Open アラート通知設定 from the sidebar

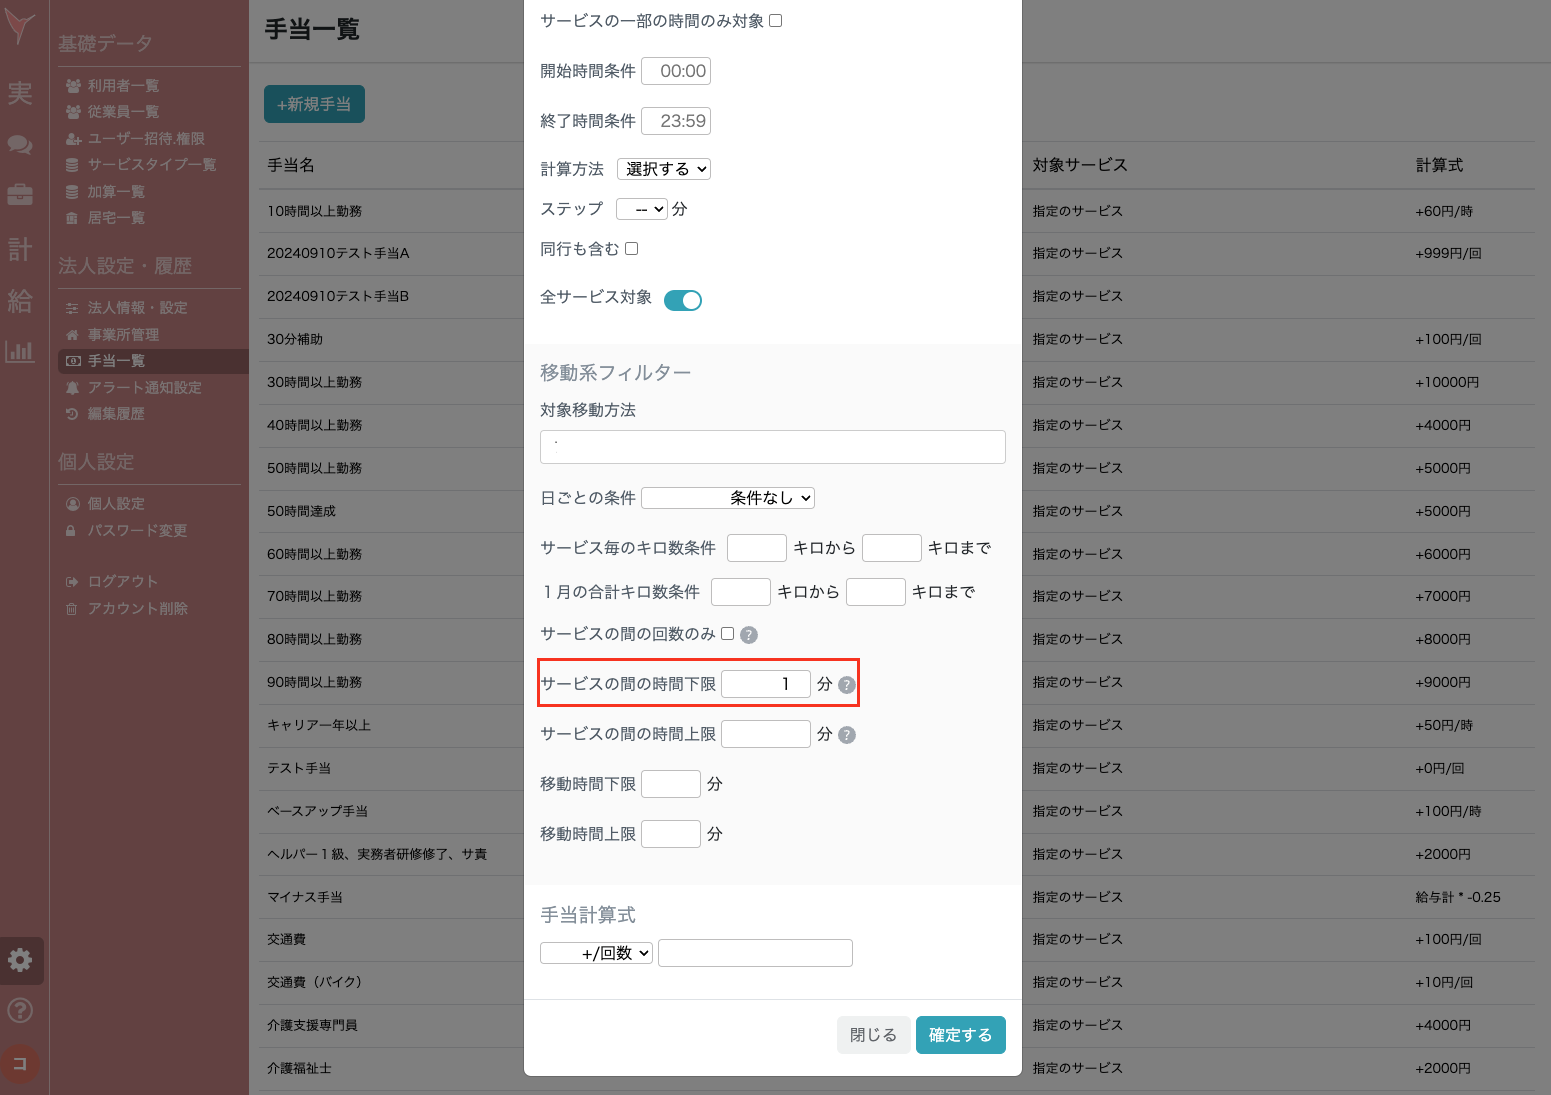click(143, 387)
